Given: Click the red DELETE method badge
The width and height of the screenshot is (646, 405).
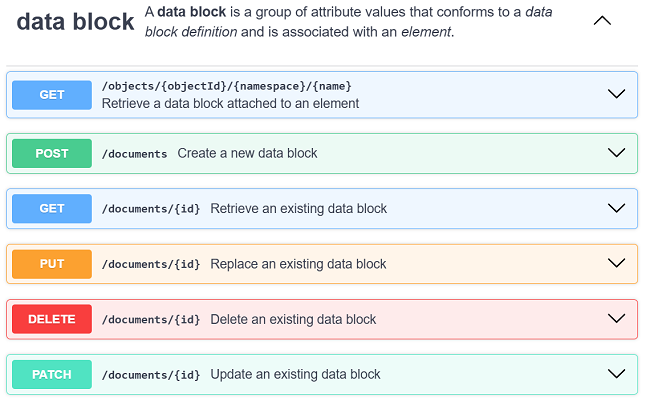Looking at the screenshot, I should coord(52,319).
